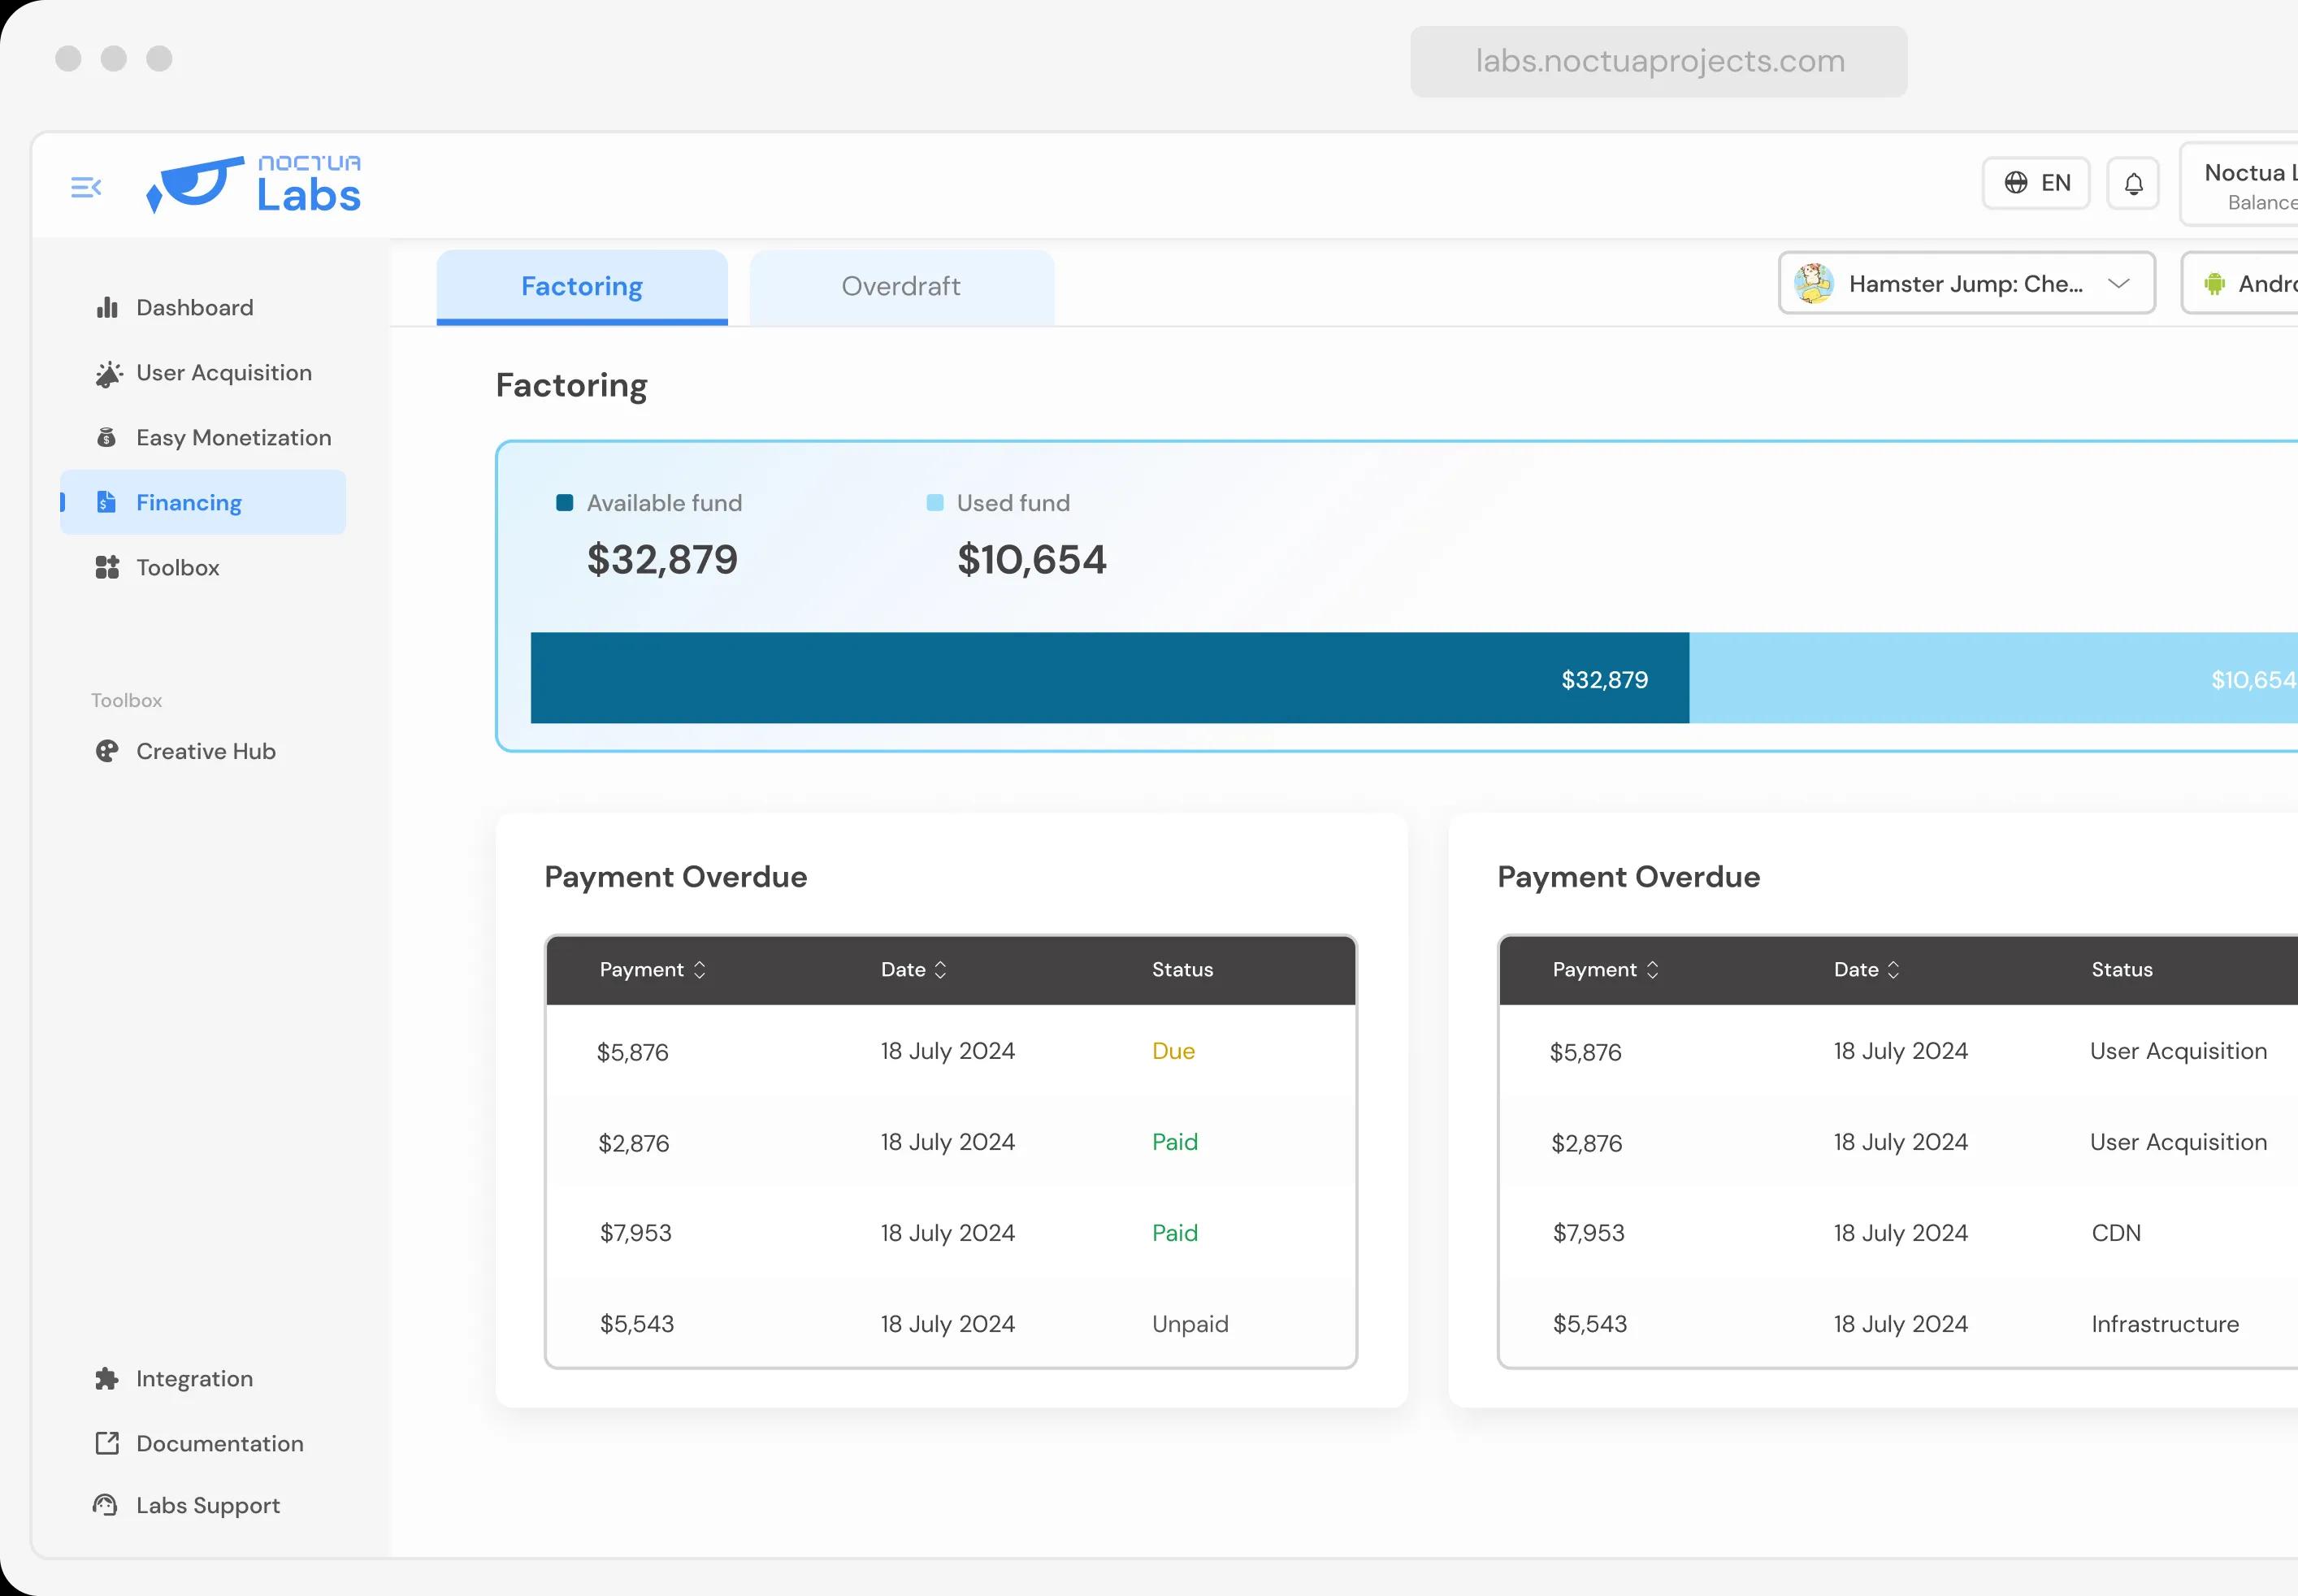The width and height of the screenshot is (2298, 1596).
Task: Click the light blue $10,654 bar segment
Action: [1994, 678]
